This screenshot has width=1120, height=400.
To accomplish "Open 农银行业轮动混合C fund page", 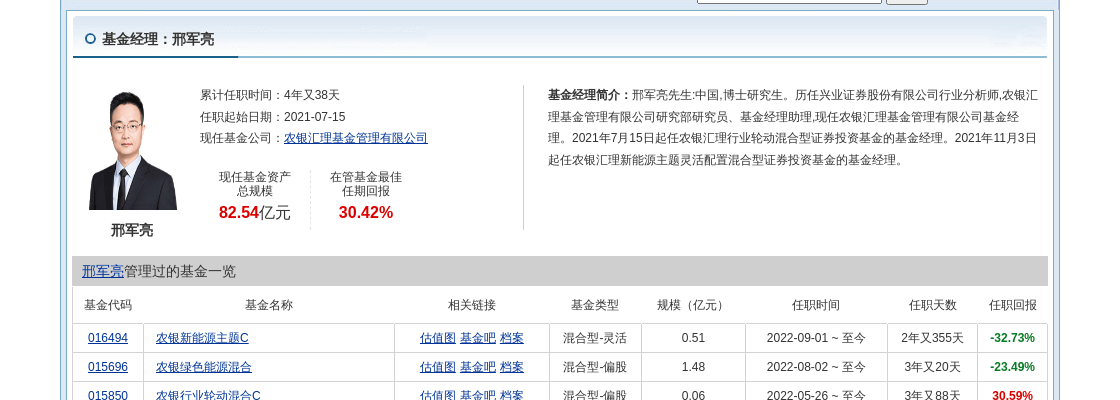I will point(208,395).
